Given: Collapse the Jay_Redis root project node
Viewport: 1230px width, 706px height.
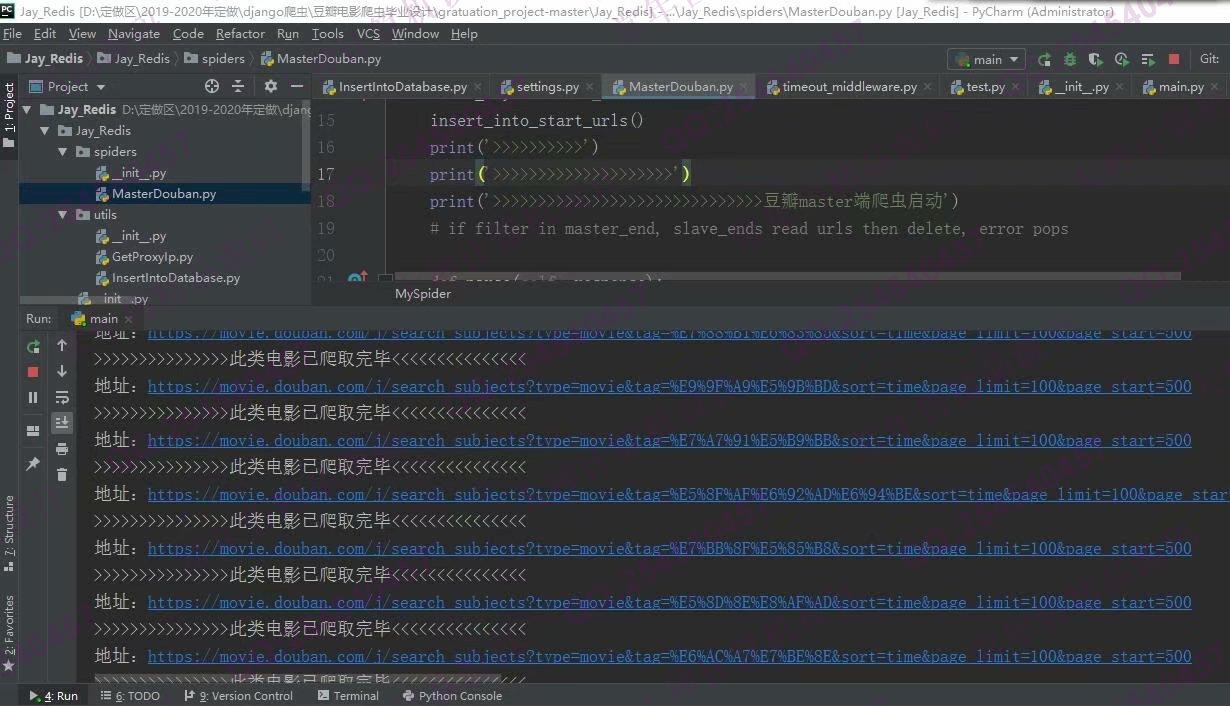Looking at the screenshot, I should pos(27,110).
